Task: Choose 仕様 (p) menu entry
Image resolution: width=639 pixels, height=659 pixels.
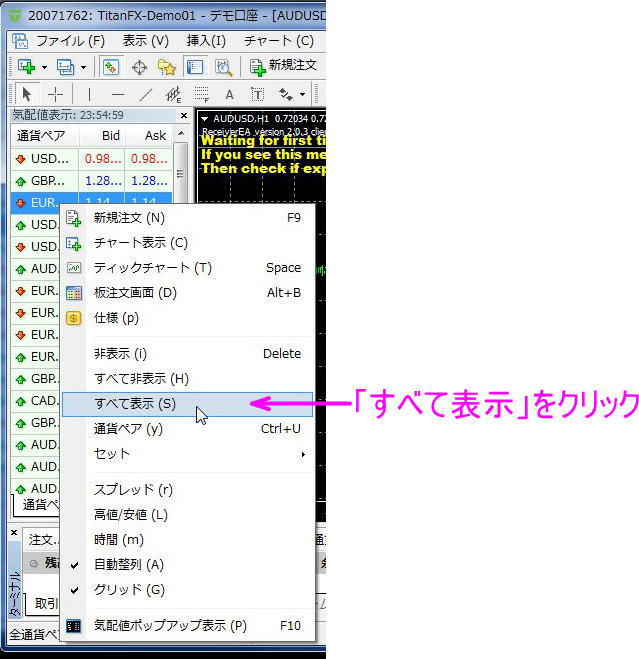Action: 187,318
